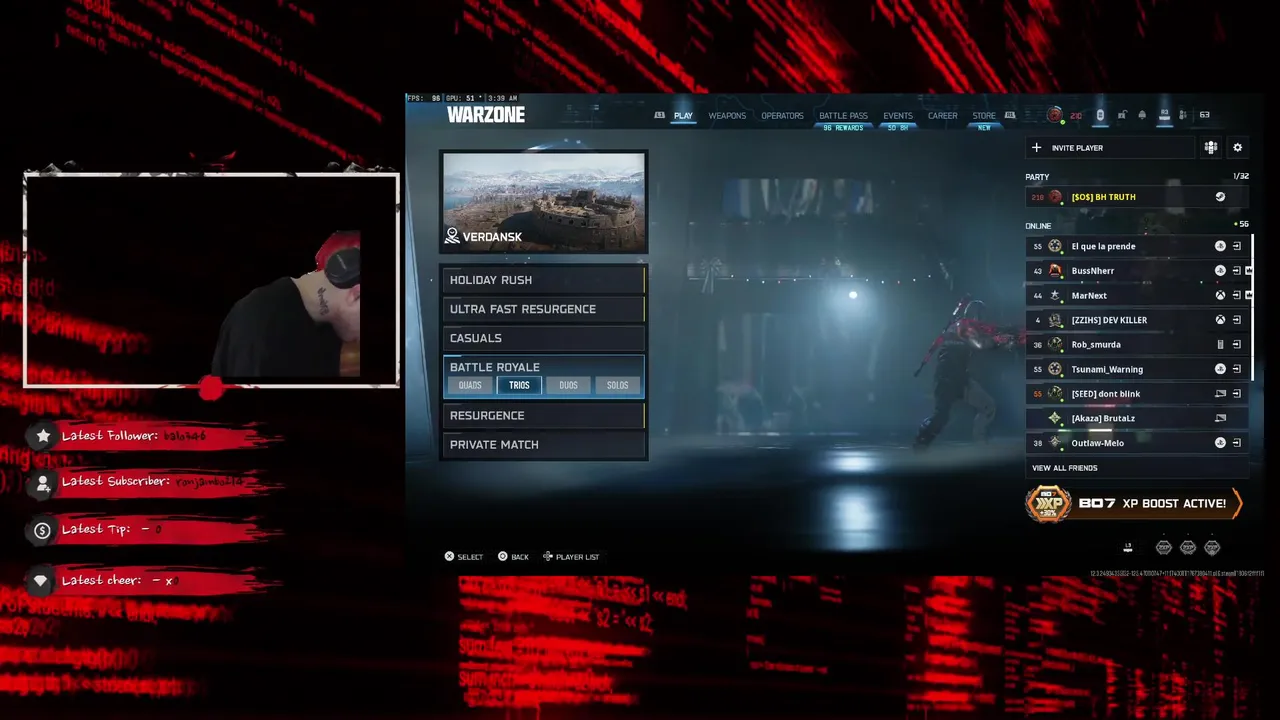This screenshot has height=720, width=1280.
Task: Click join icon on El que la prende row
Action: coord(1237,246)
